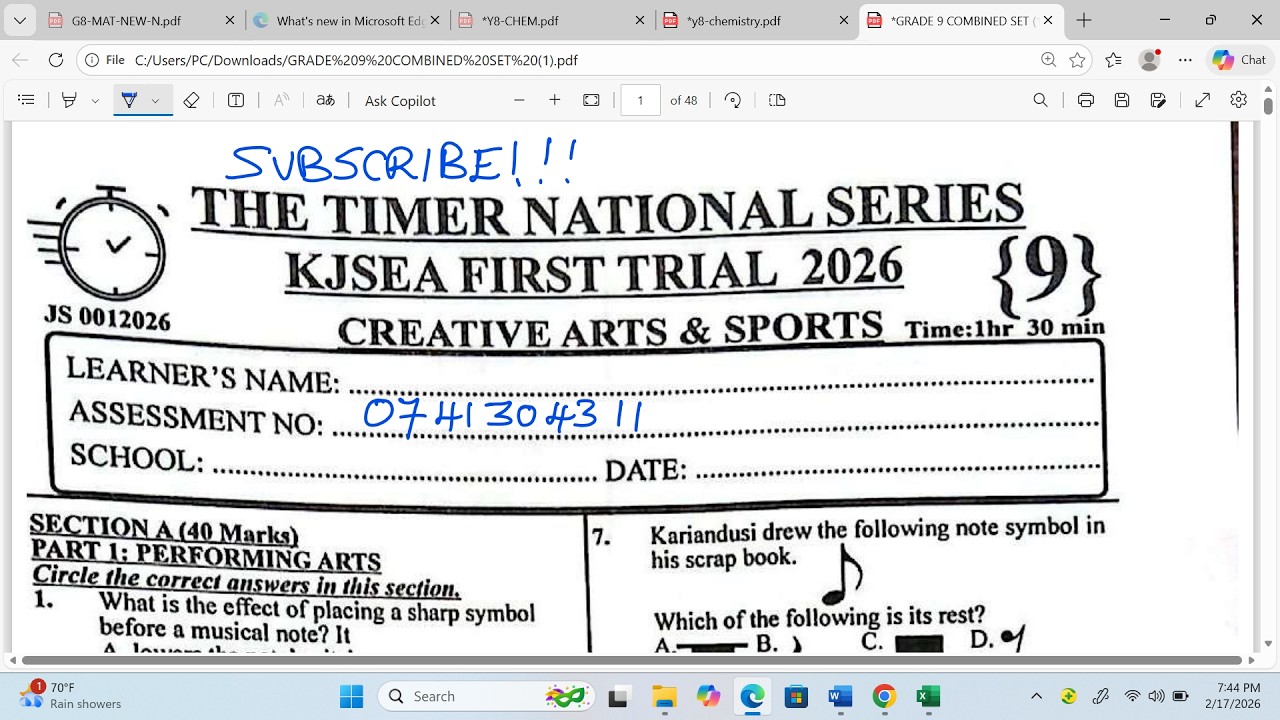Open Task View from taskbar
This screenshot has height=720, width=1280.
tap(619, 696)
